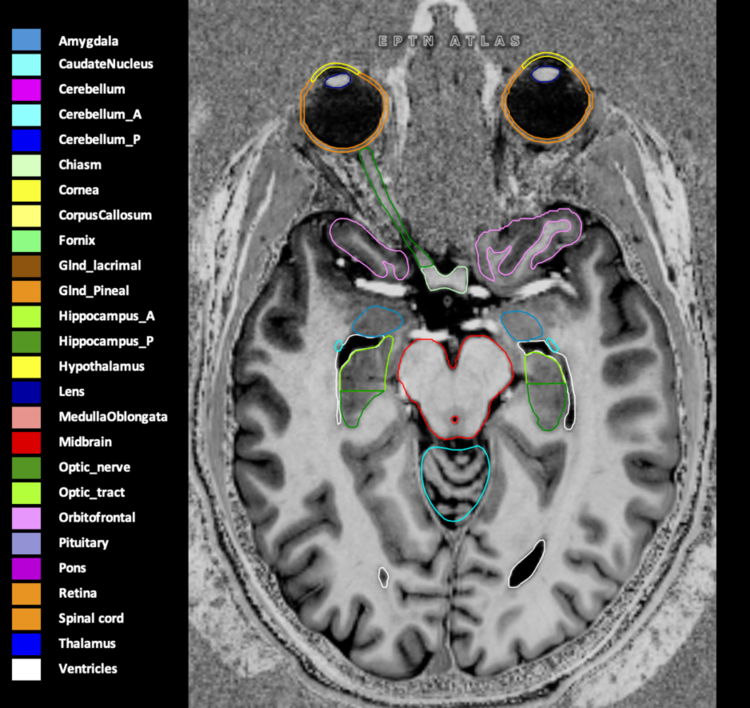This screenshot has width=750, height=708.
Task: Click the Ventricles label text
Action: pos(88,669)
